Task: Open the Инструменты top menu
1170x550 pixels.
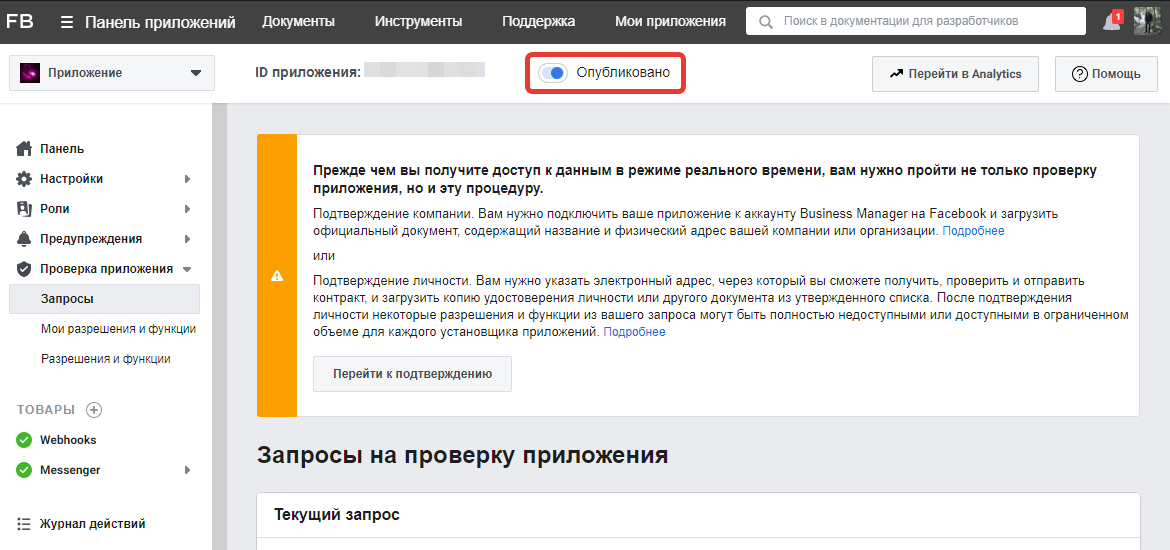Action: (x=418, y=21)
